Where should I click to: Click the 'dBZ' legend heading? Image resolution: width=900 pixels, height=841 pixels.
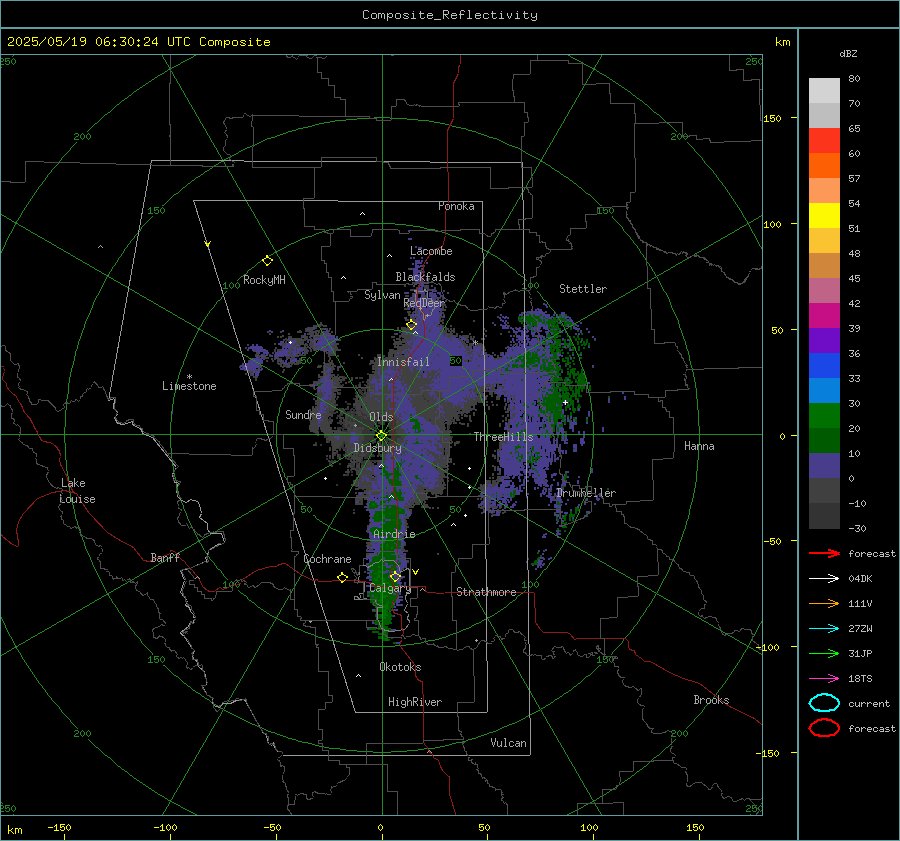(x=848, y=54)
